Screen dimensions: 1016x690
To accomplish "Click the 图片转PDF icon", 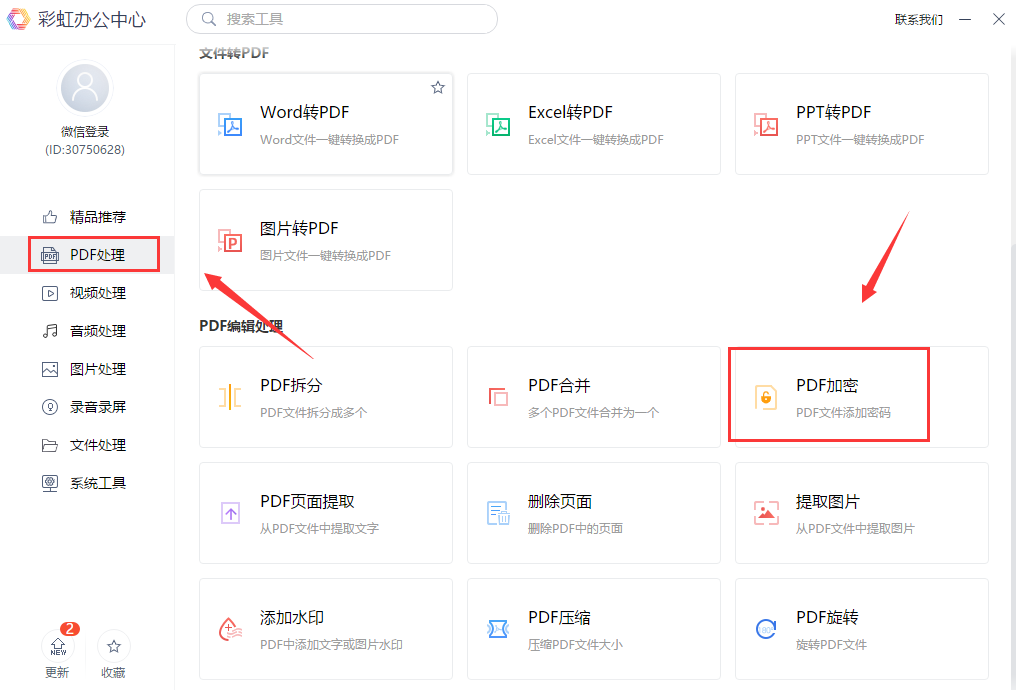I will [x=229, y=240].
